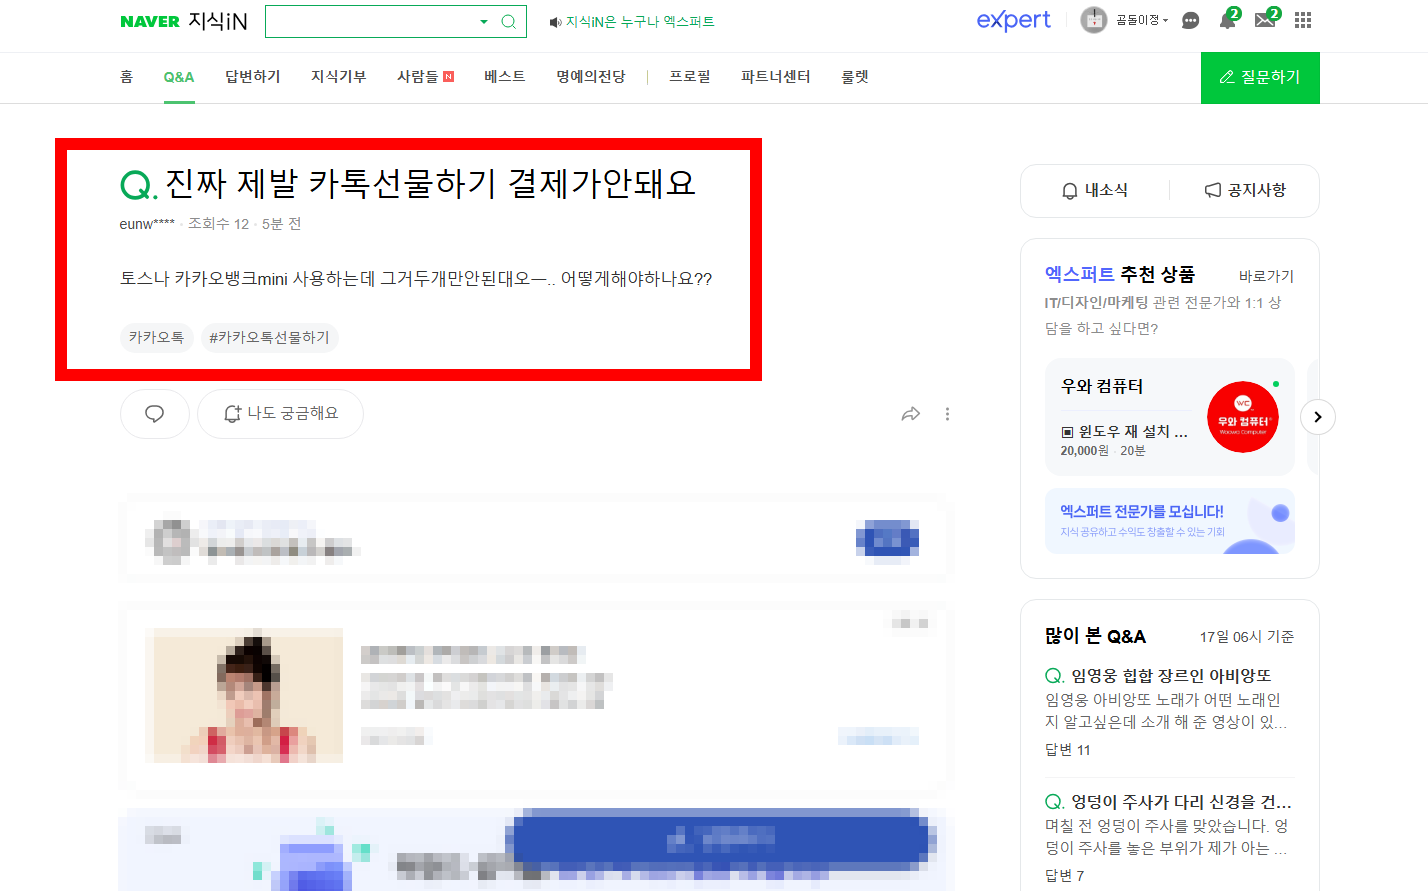Click the share arrow icon

pyautogui.click(x=911, y=414)
